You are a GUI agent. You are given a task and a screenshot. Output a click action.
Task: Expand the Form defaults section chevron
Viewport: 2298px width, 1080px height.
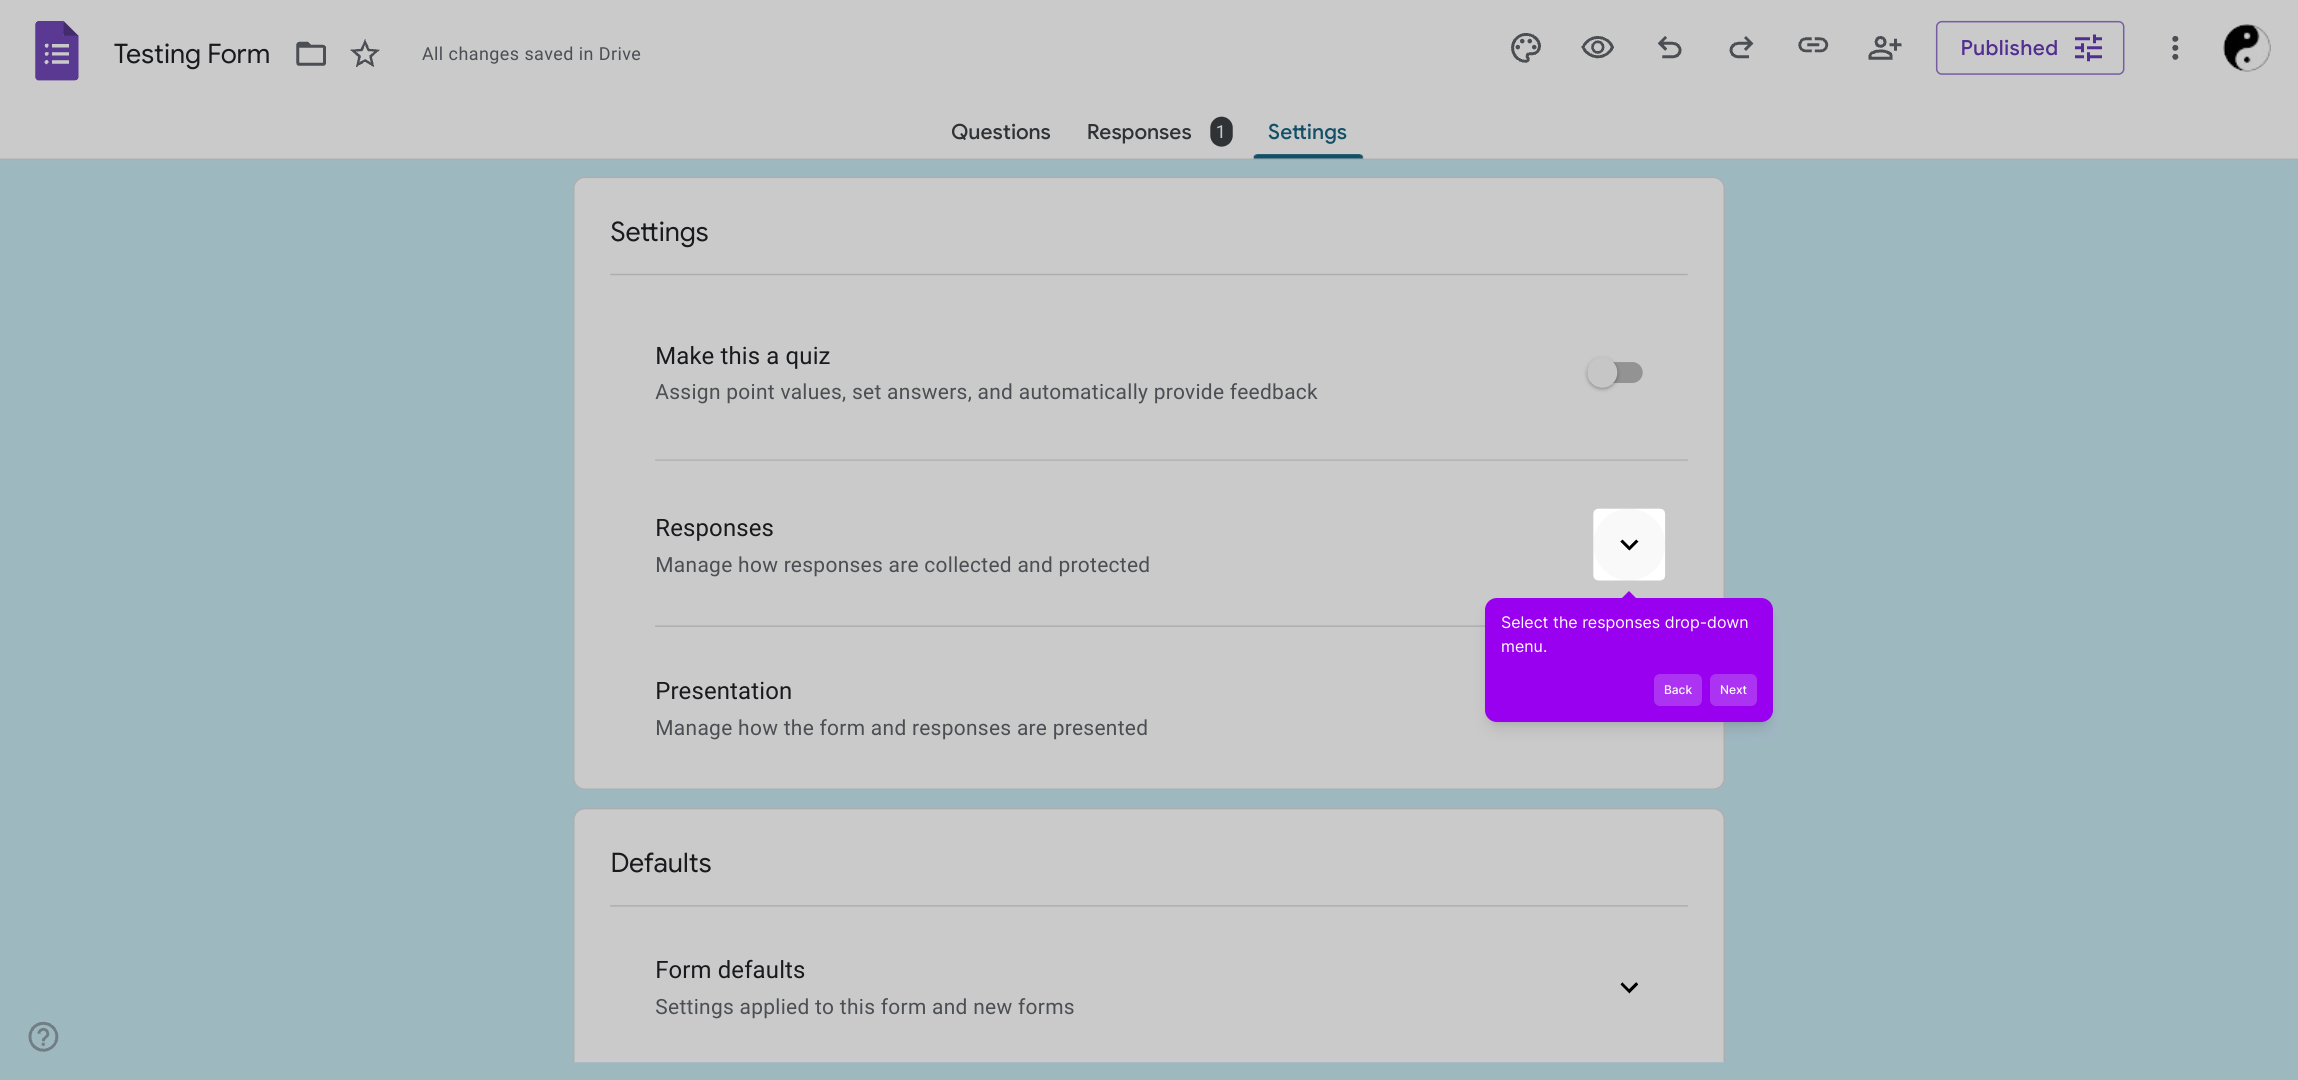1628,988
